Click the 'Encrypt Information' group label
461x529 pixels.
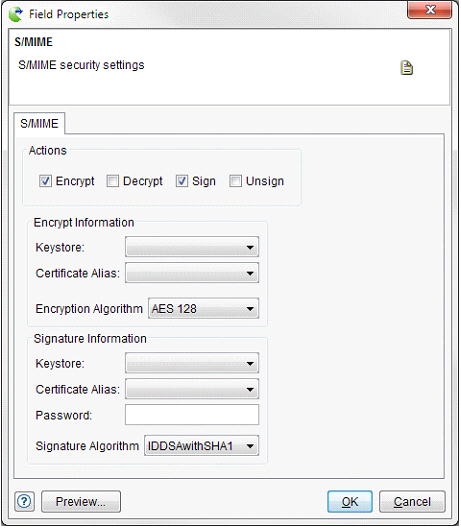(x=84, y=223)
